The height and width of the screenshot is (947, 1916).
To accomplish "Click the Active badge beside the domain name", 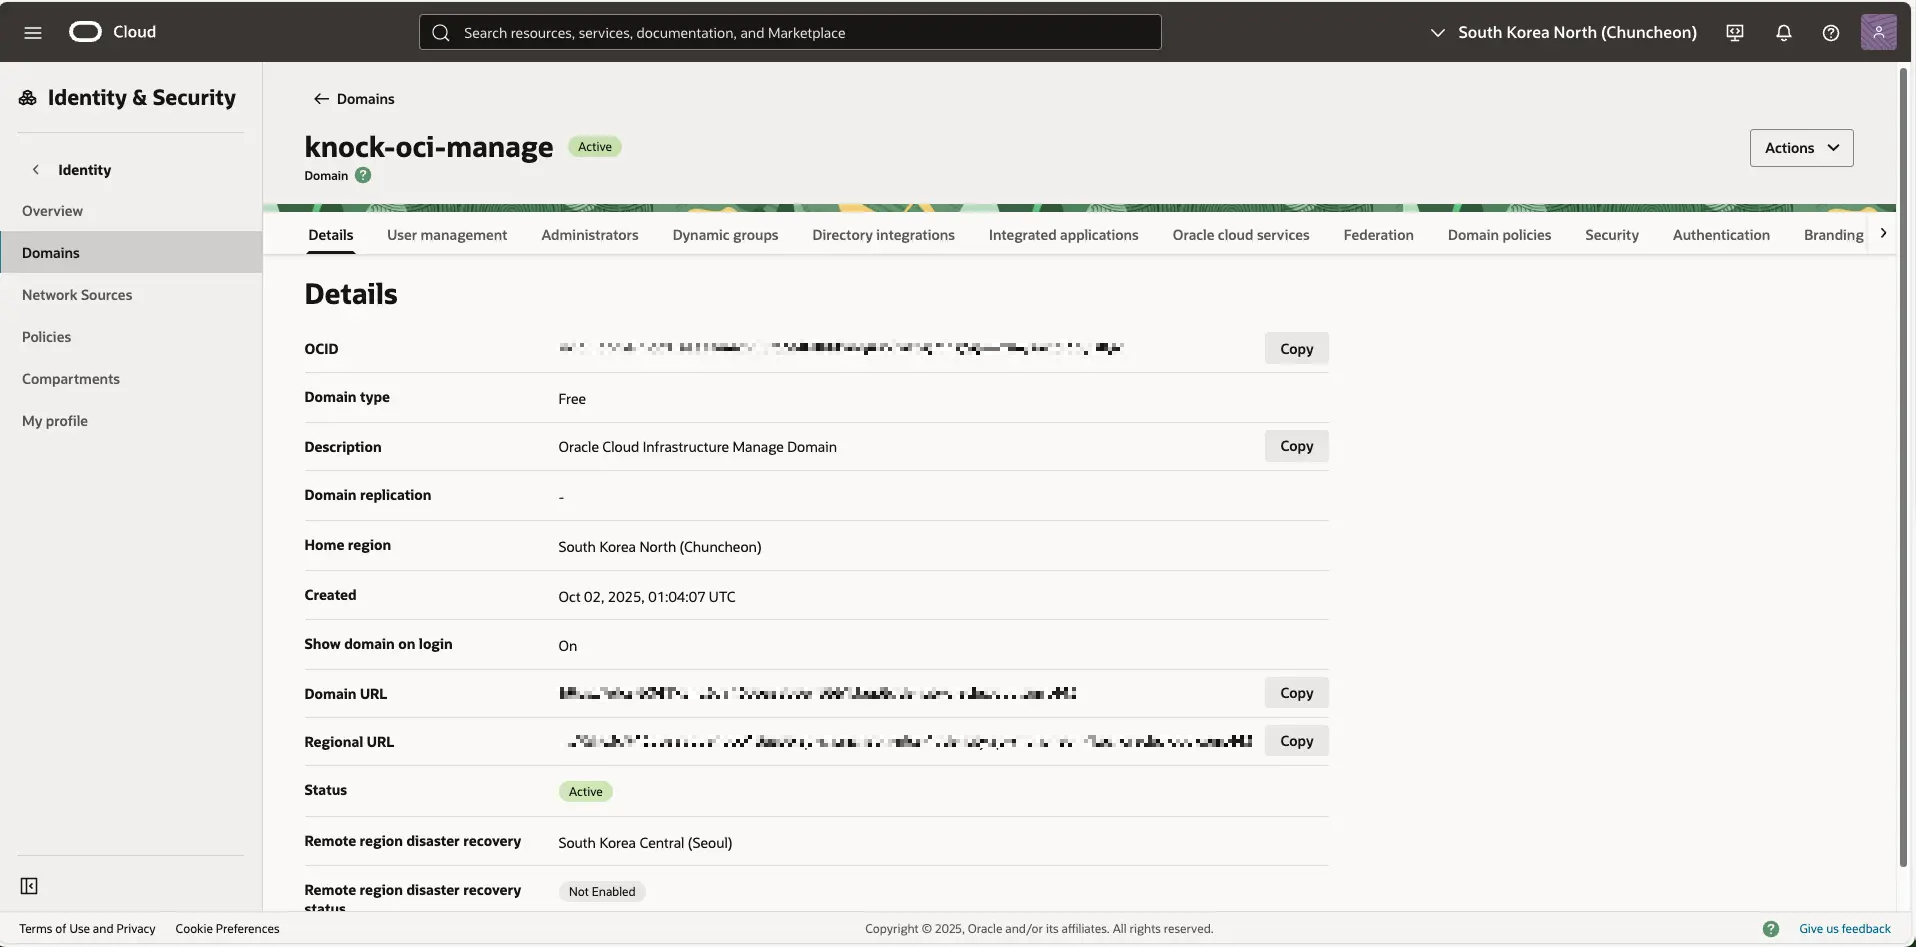I will tap(595, 147).
